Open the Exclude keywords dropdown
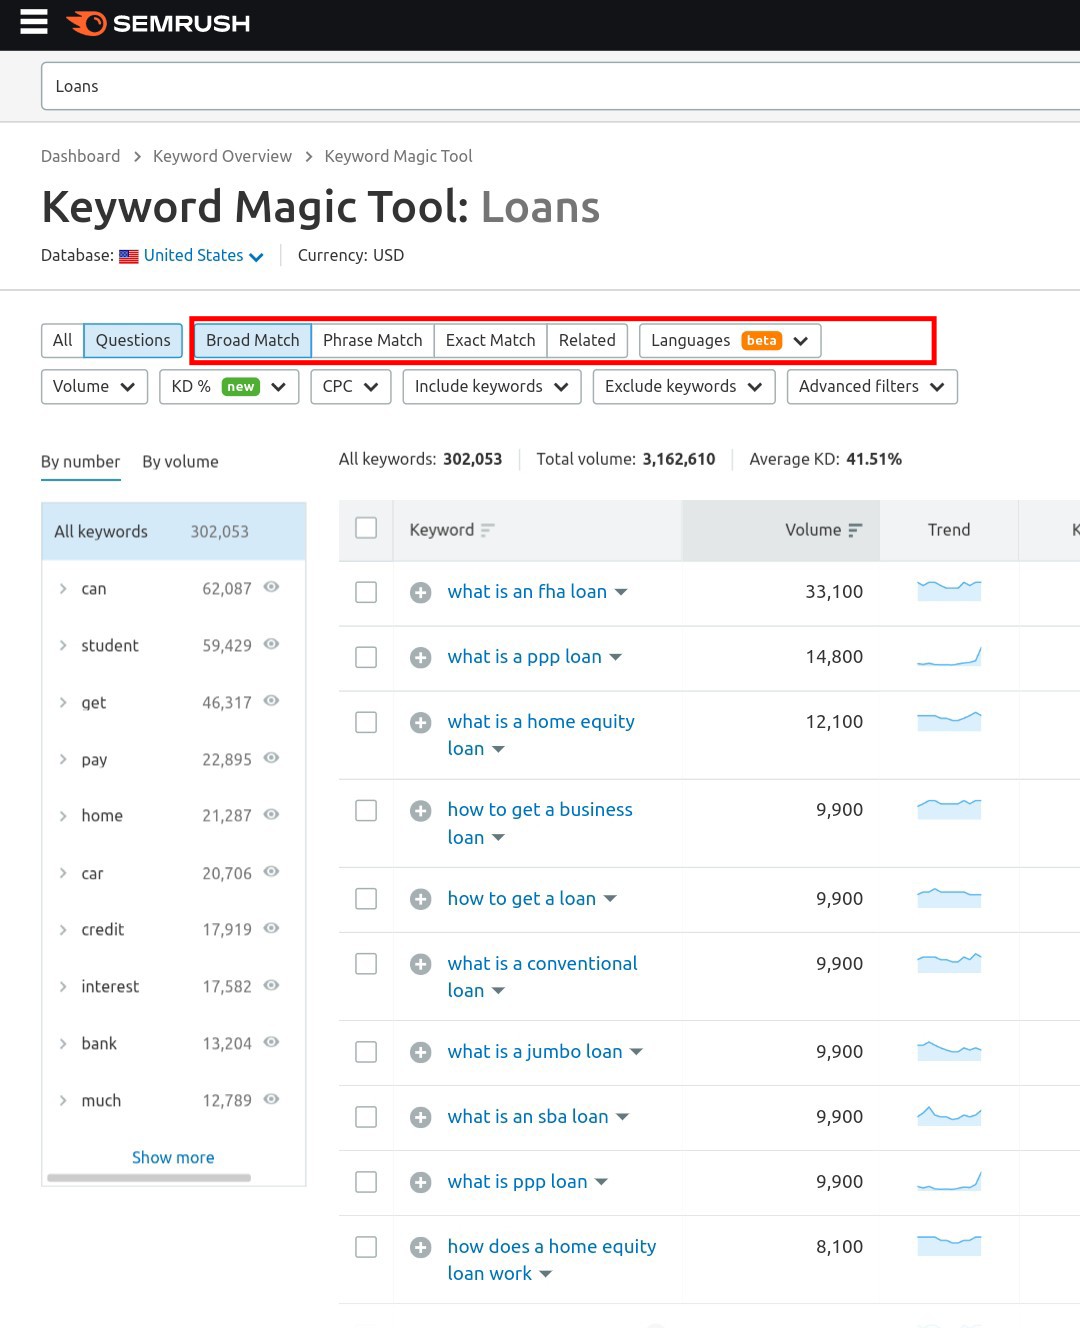Screen dimensions: 1080x1328 pos(684,387)
